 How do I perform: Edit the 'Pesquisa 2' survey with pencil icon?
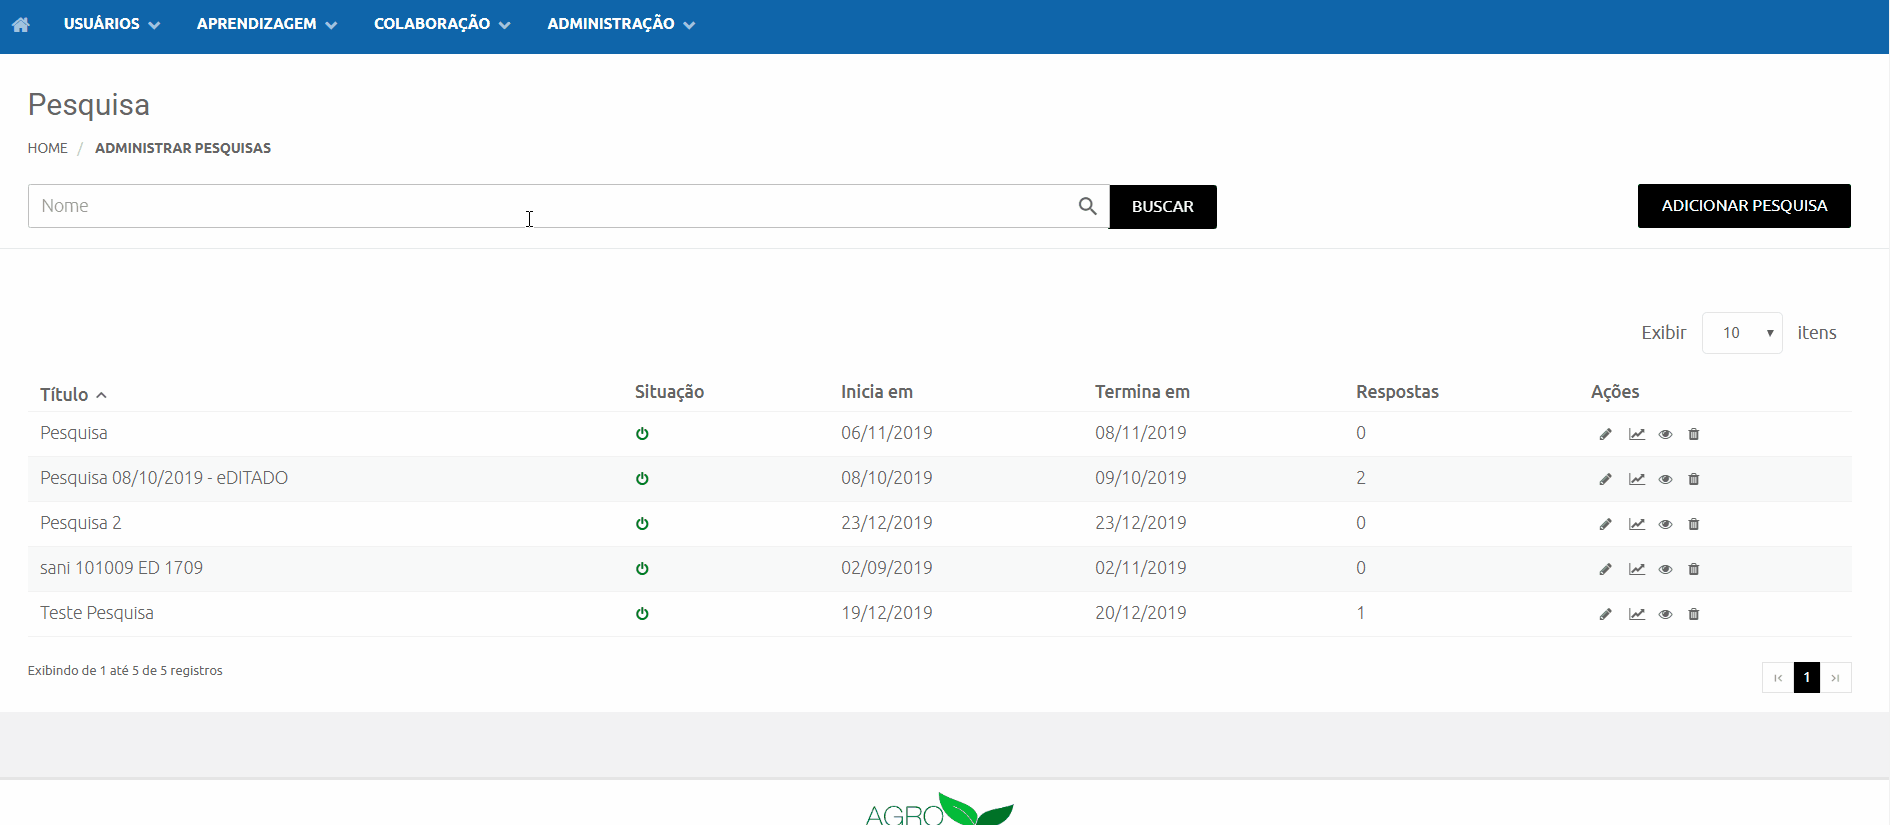tap(1605, 524)
